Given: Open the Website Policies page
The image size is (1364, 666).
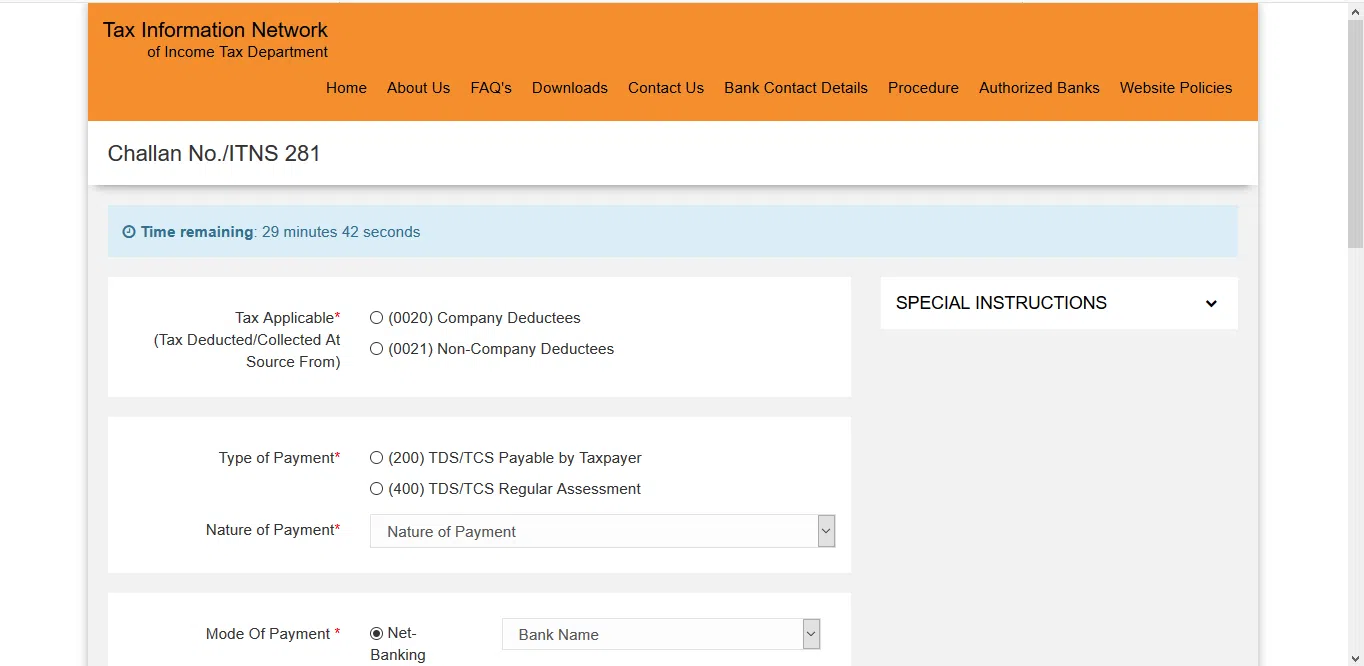Looking at the screenshot, I should click(x=1176, y=88).
